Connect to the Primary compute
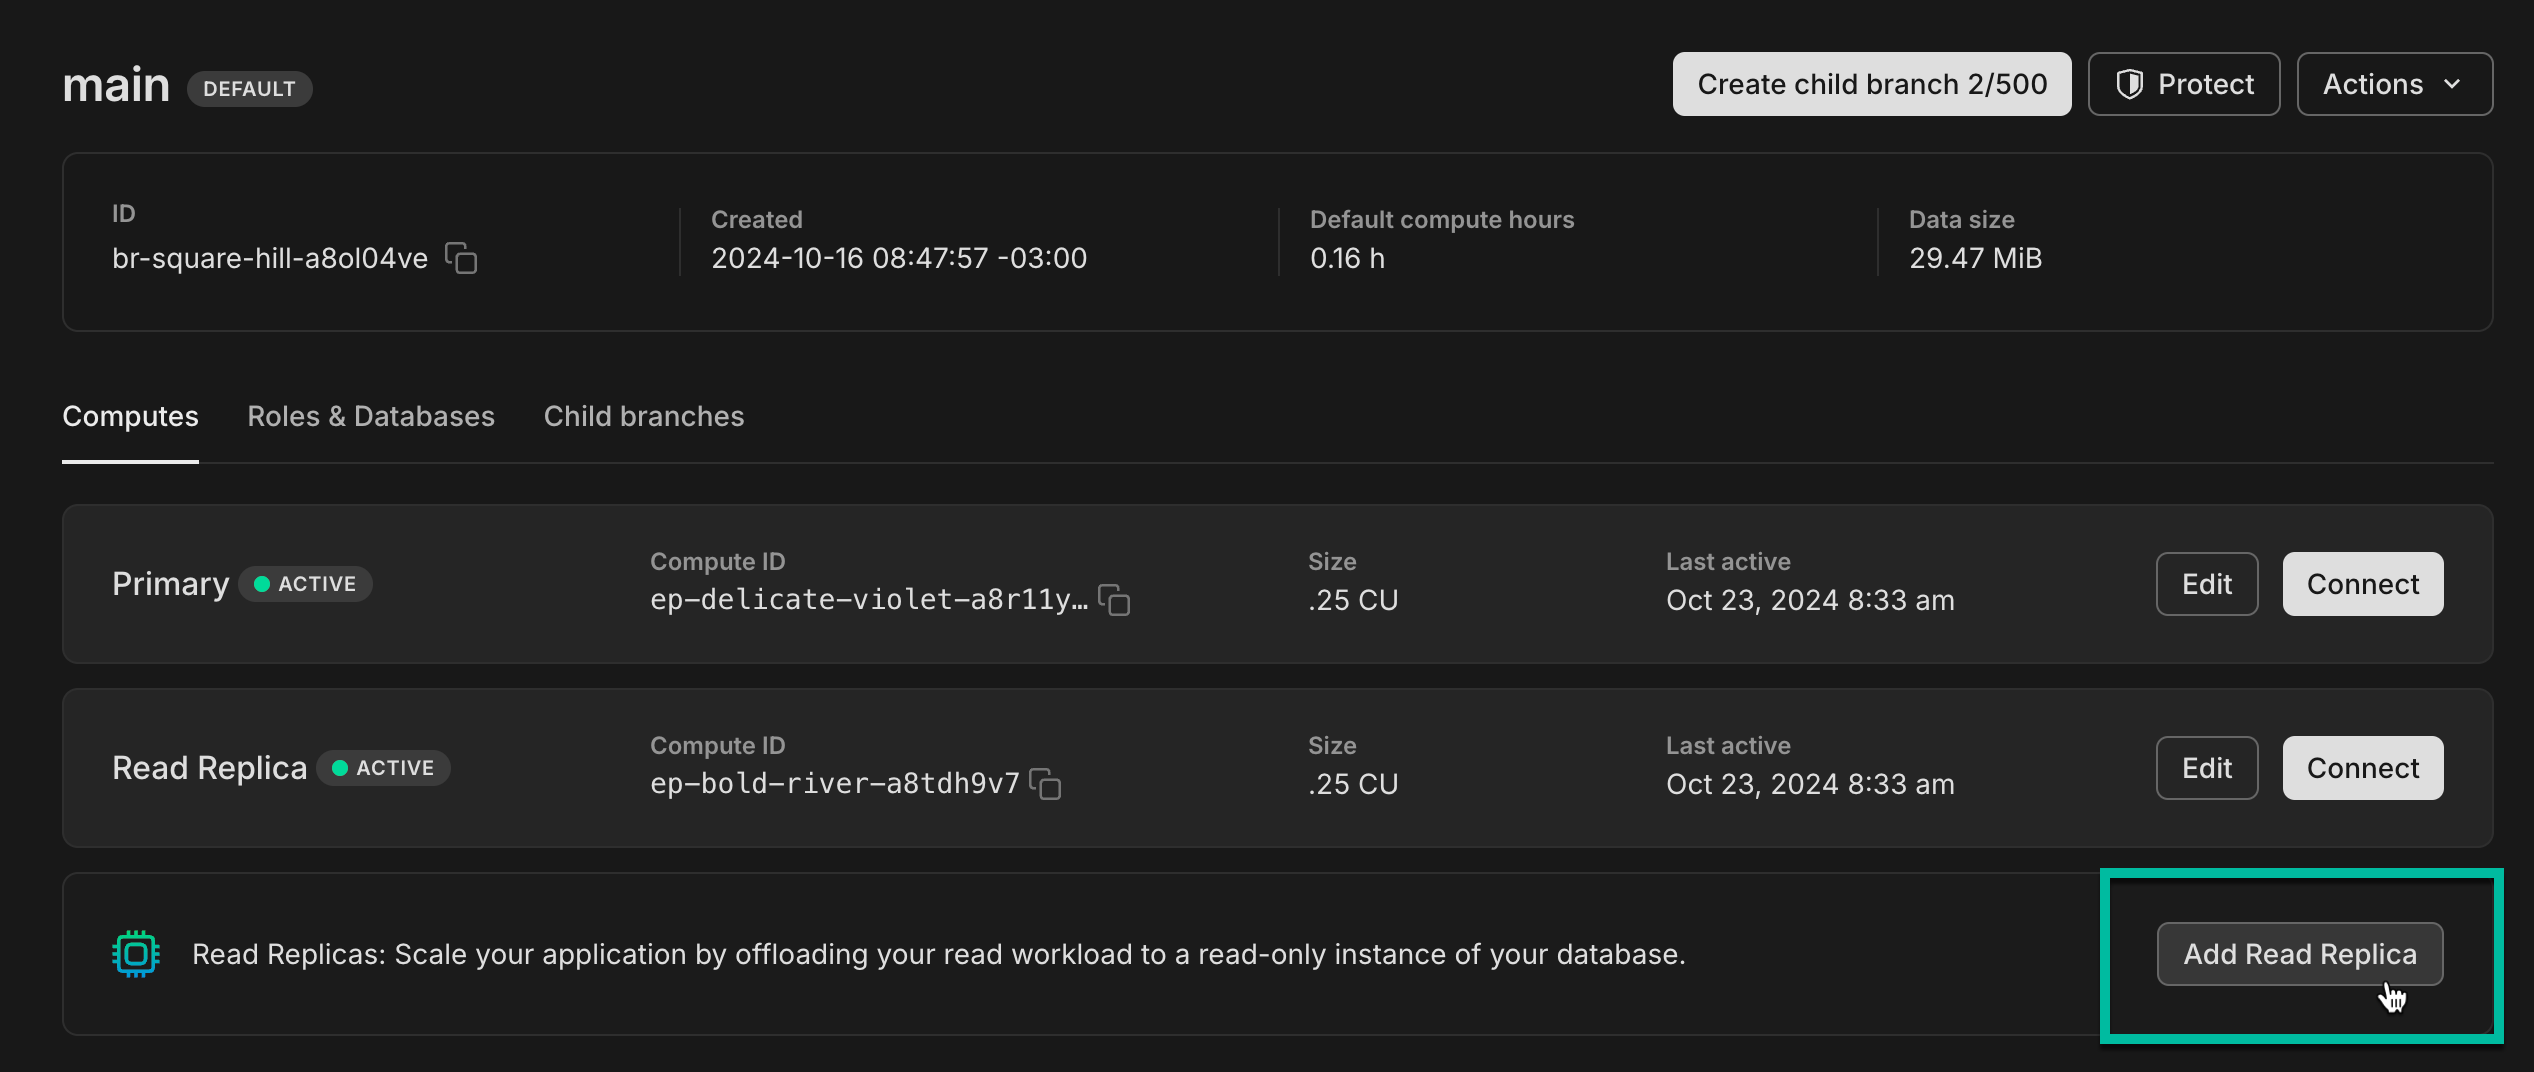 [x=2362, y=584]
